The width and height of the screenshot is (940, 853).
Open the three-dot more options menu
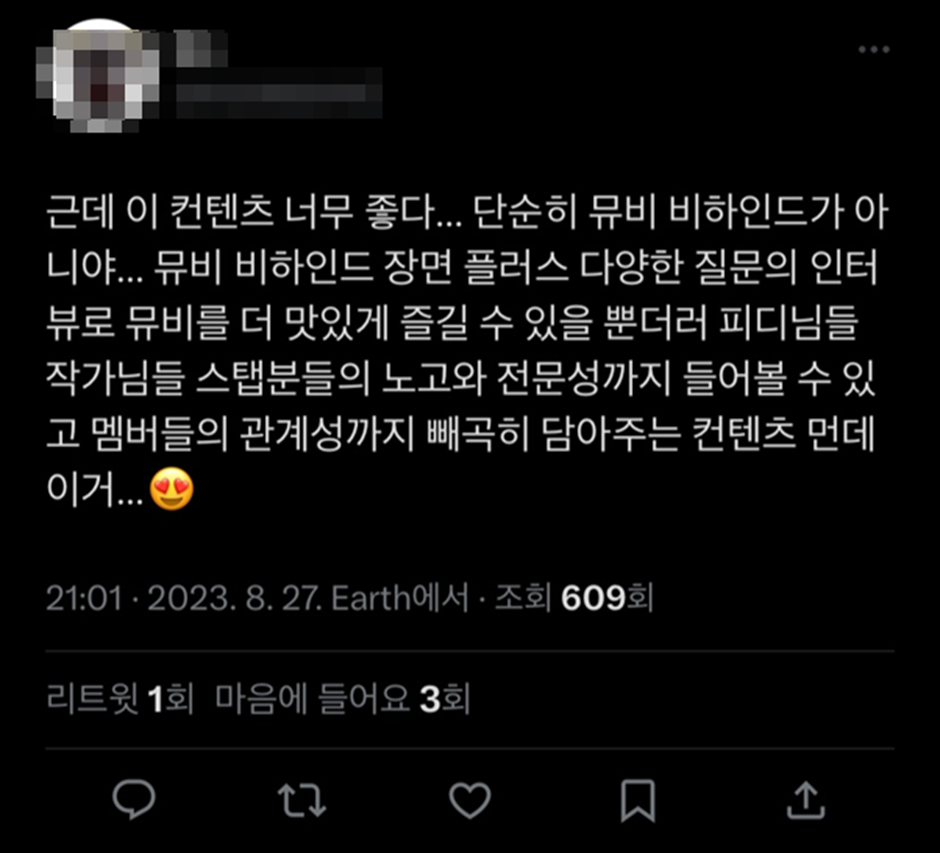coord(873,49)
